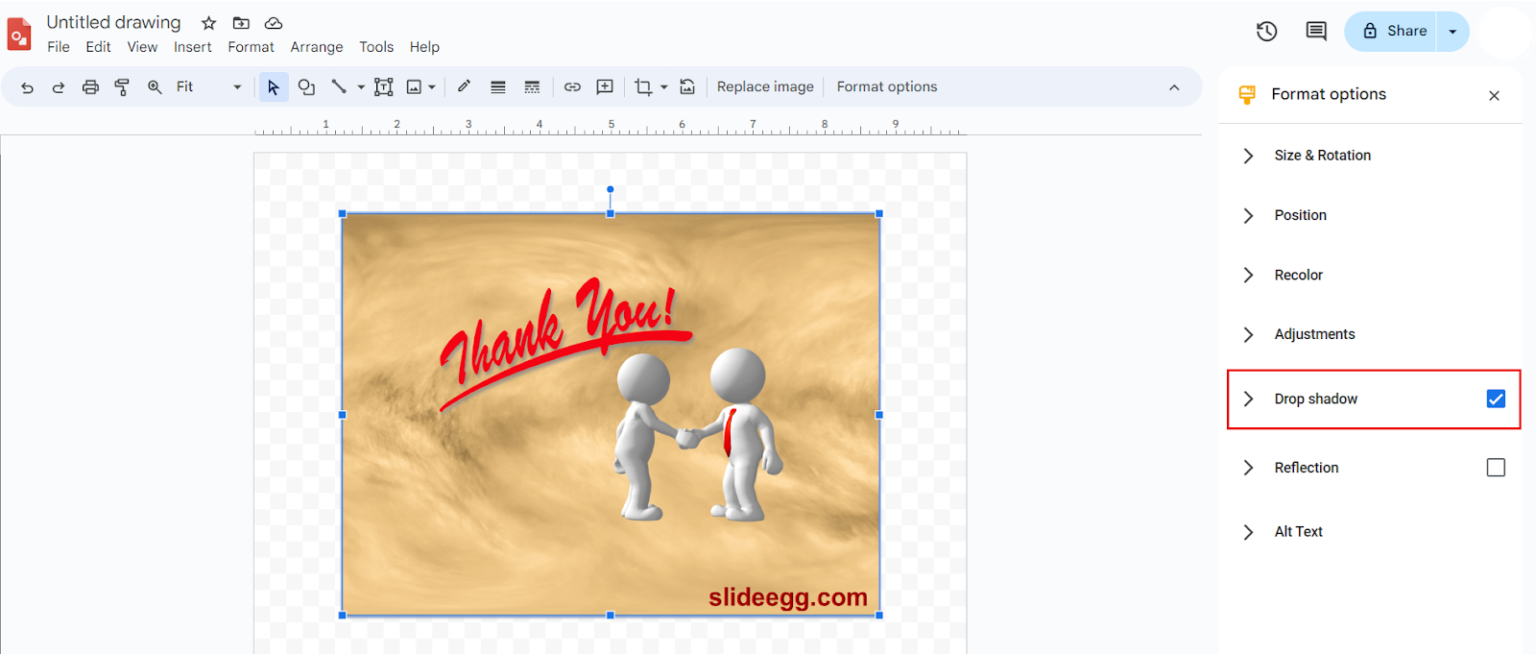Insert a link
The height and width of the screenshot is (654, 1536).
pyautogui.click(x=572, y=87)
